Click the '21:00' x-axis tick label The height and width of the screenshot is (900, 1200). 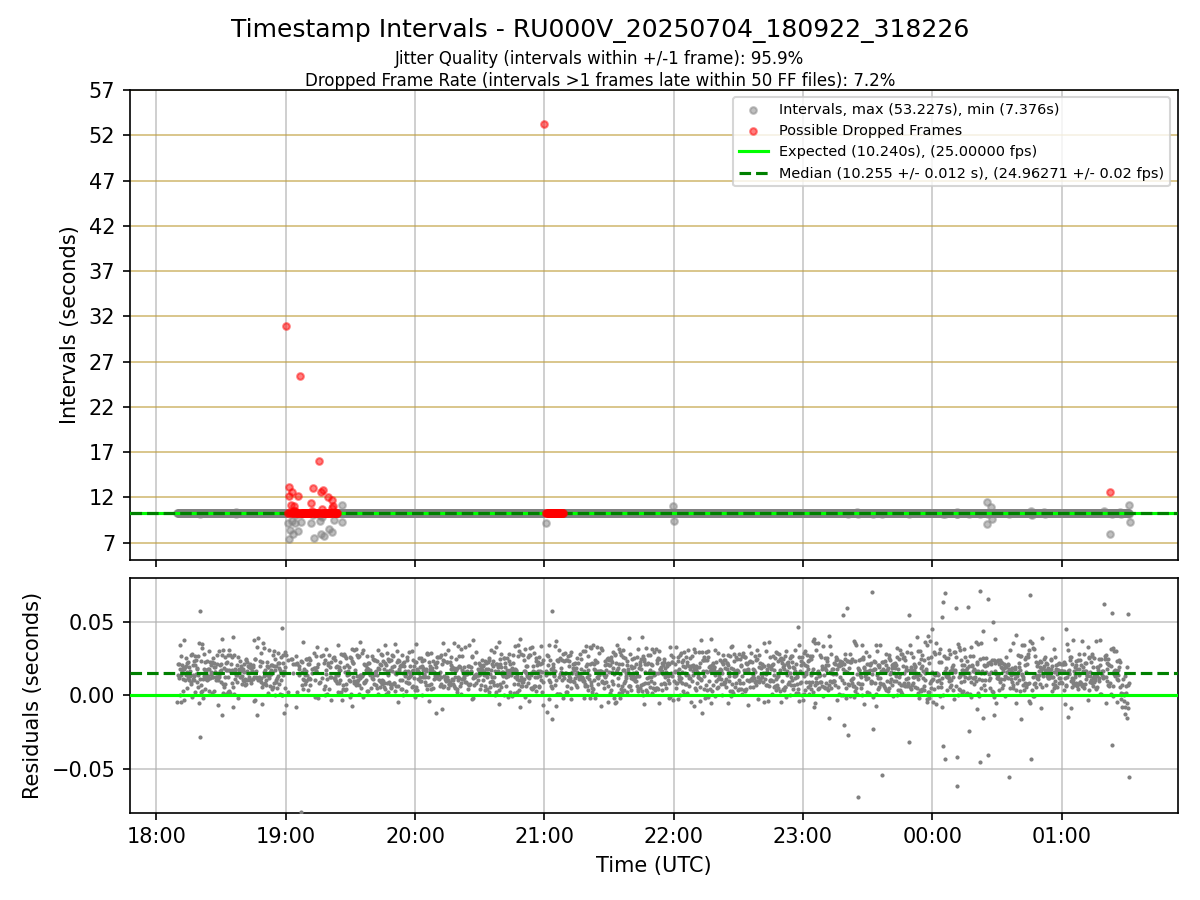[544, 834]
